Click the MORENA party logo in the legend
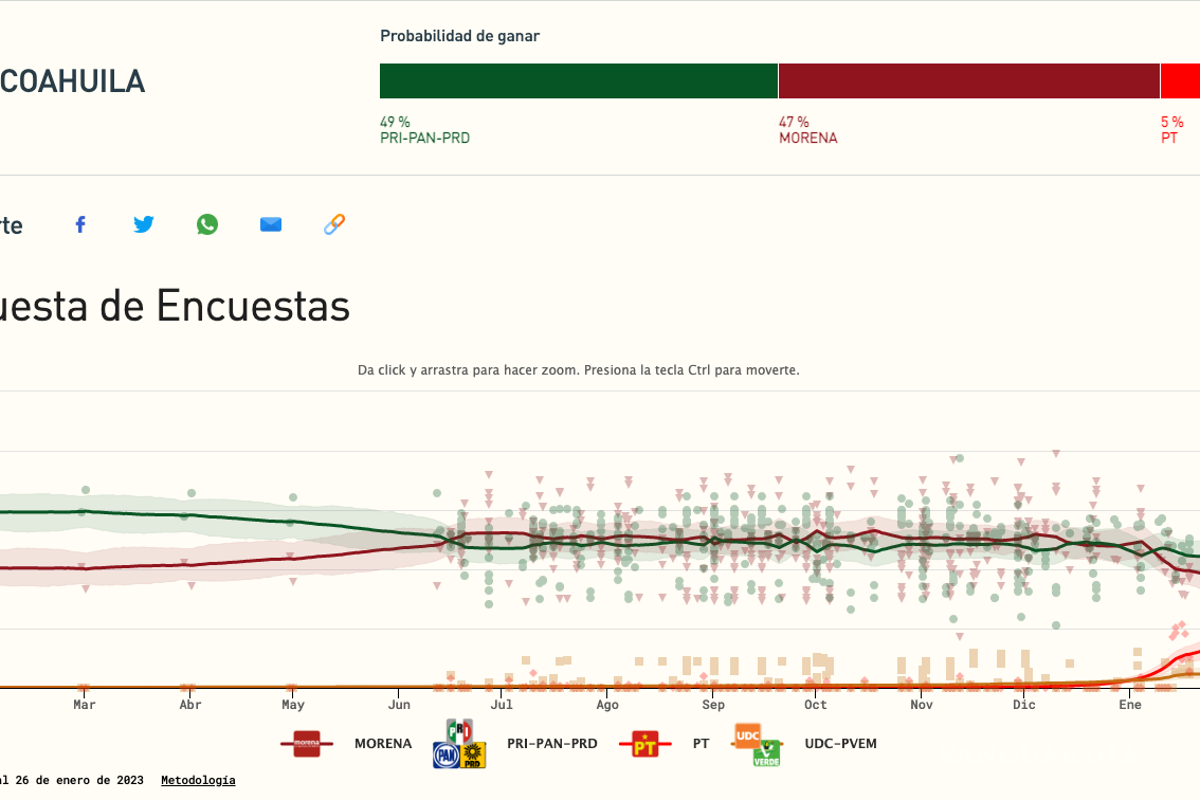 tap(307, 744)
